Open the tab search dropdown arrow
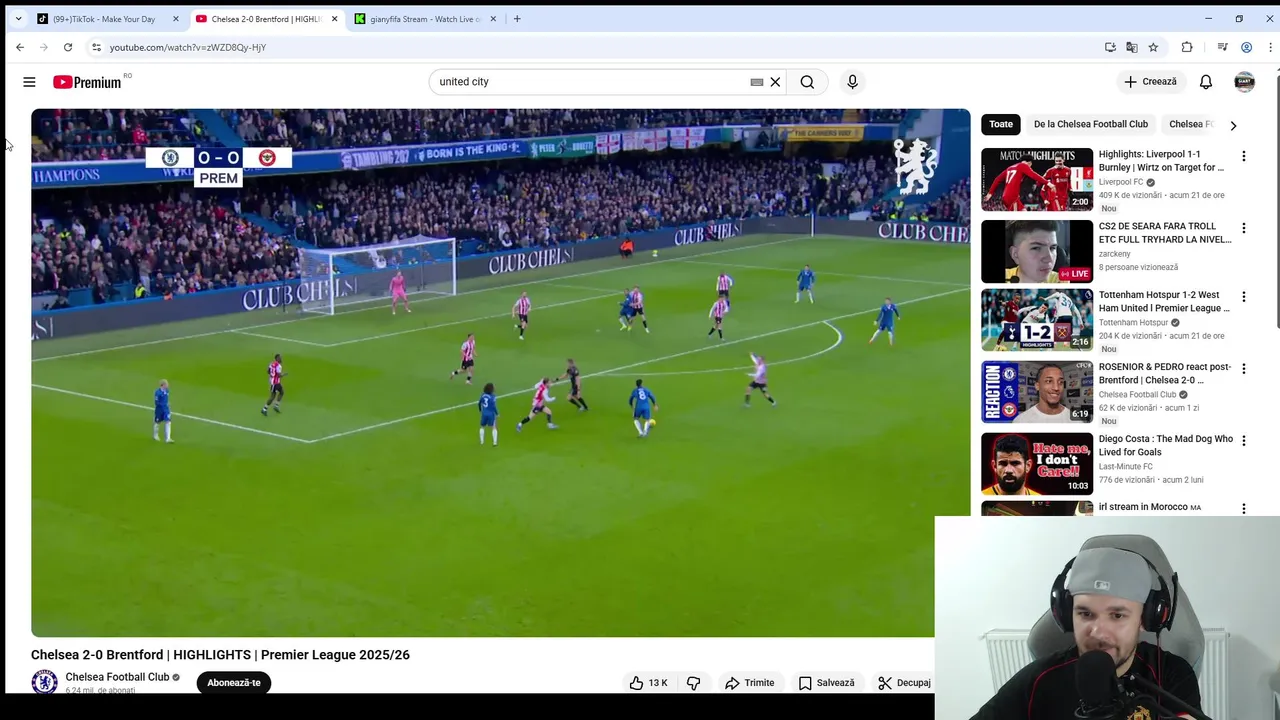Image resolution: width=1280 pixels, height=720 pixels. (18, 19)
